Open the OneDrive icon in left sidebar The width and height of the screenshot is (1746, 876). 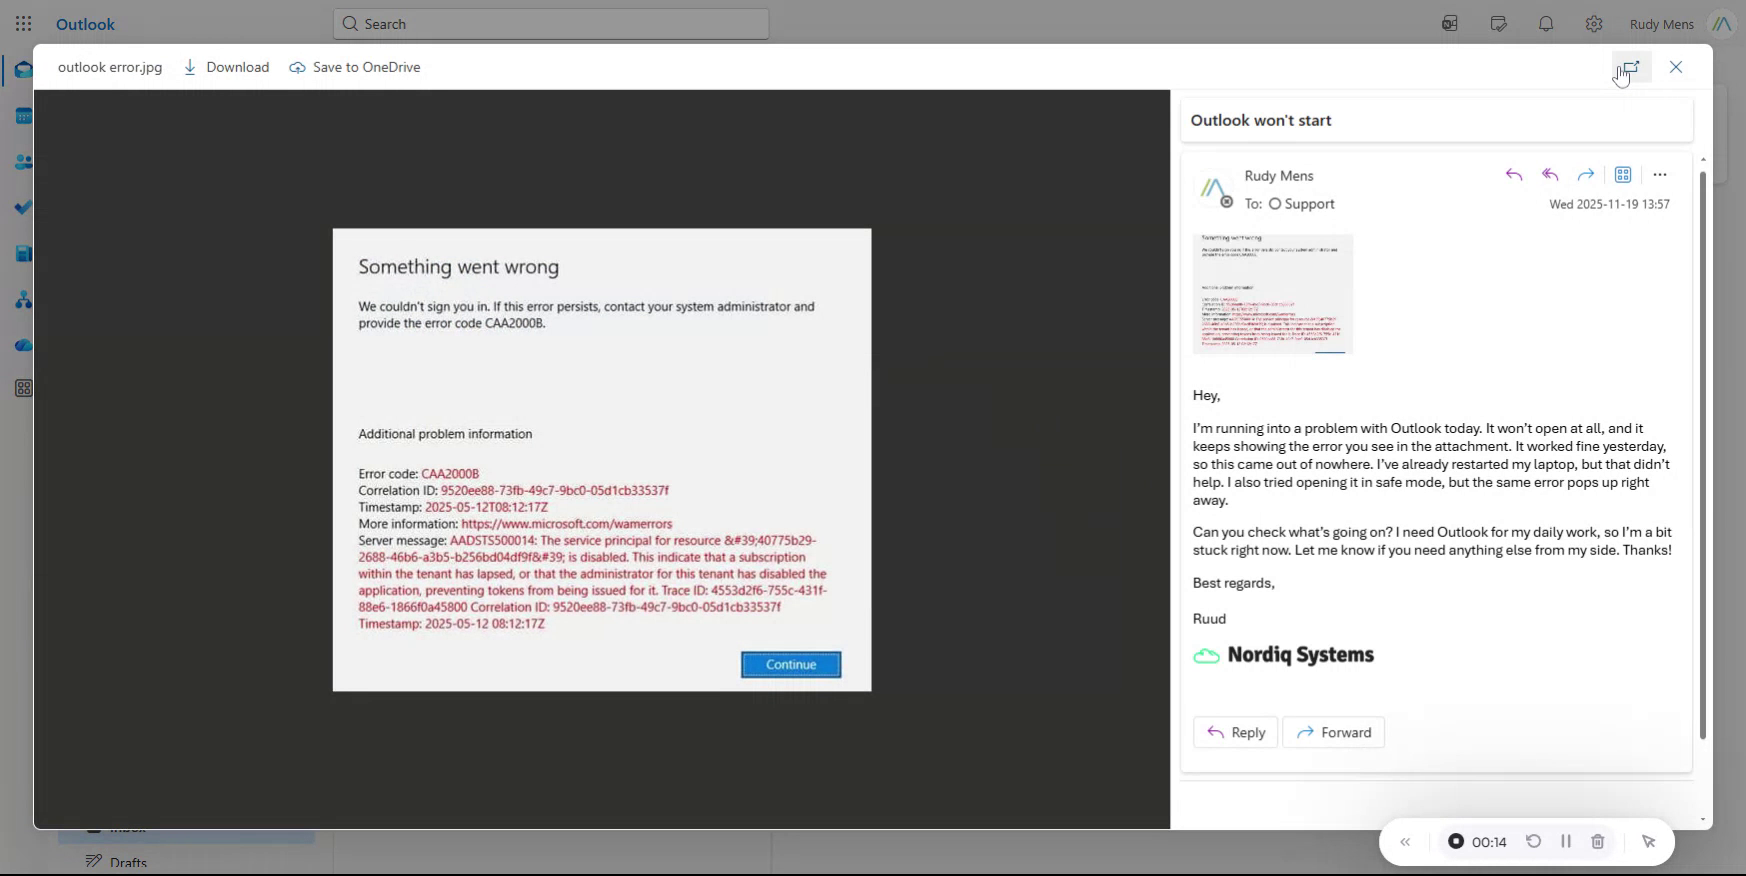[23, 346]
